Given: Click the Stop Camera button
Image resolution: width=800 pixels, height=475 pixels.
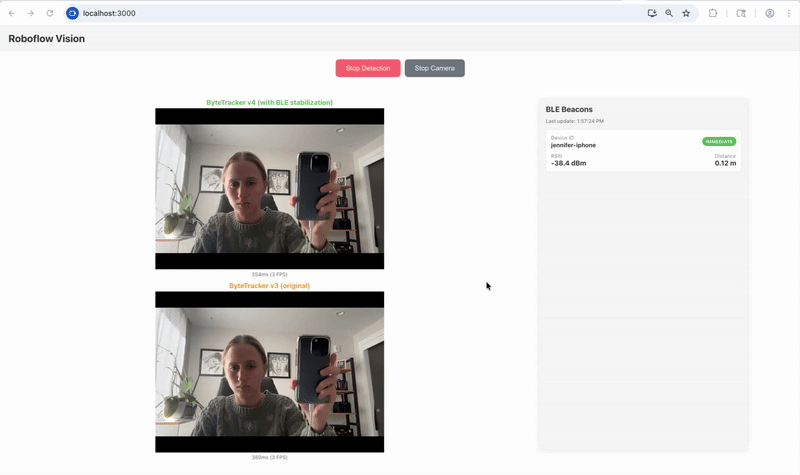Looking at the screenshot, I should click(435, 68).
